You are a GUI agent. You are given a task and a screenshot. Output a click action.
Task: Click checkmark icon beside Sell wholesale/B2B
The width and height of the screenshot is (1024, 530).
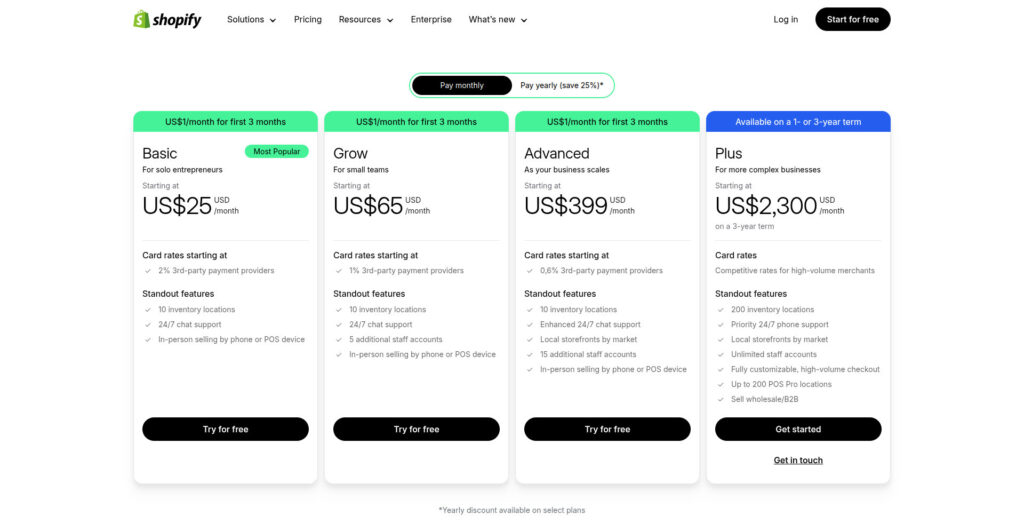tap(721, 399)
